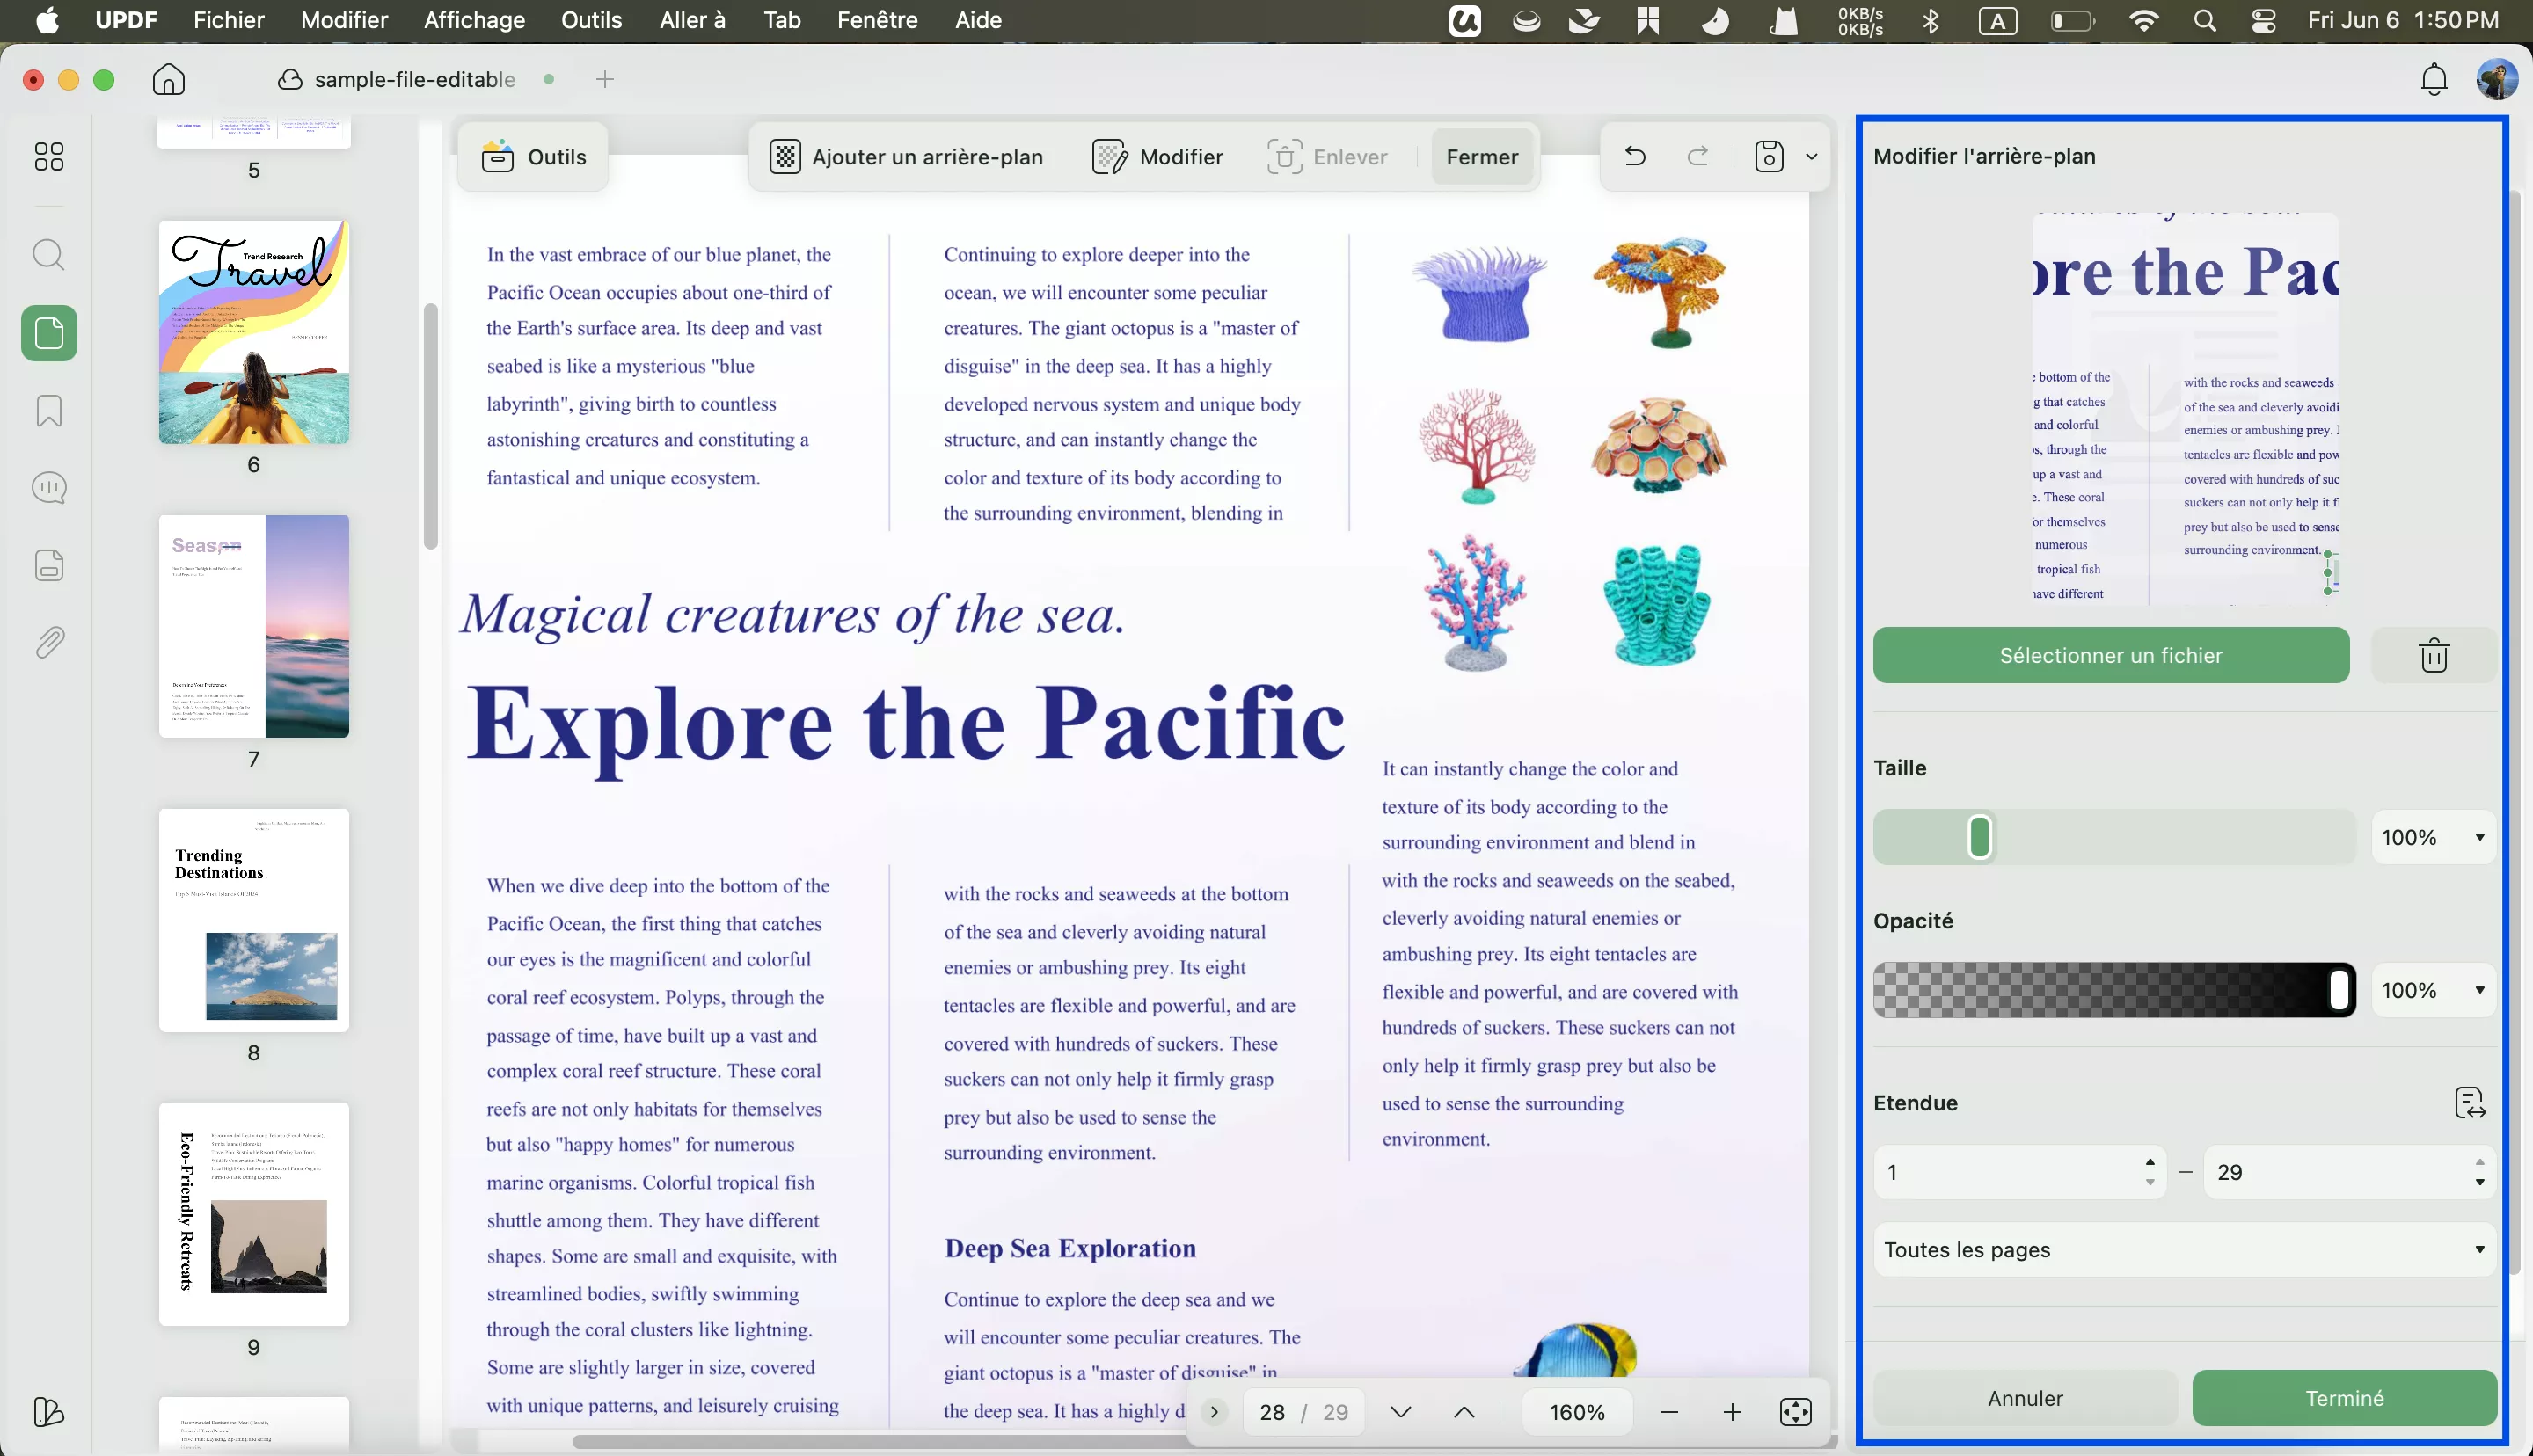Open the Modifier menu in menu bar
This screenshot has height=1456, width=2533.
[344, 20]
